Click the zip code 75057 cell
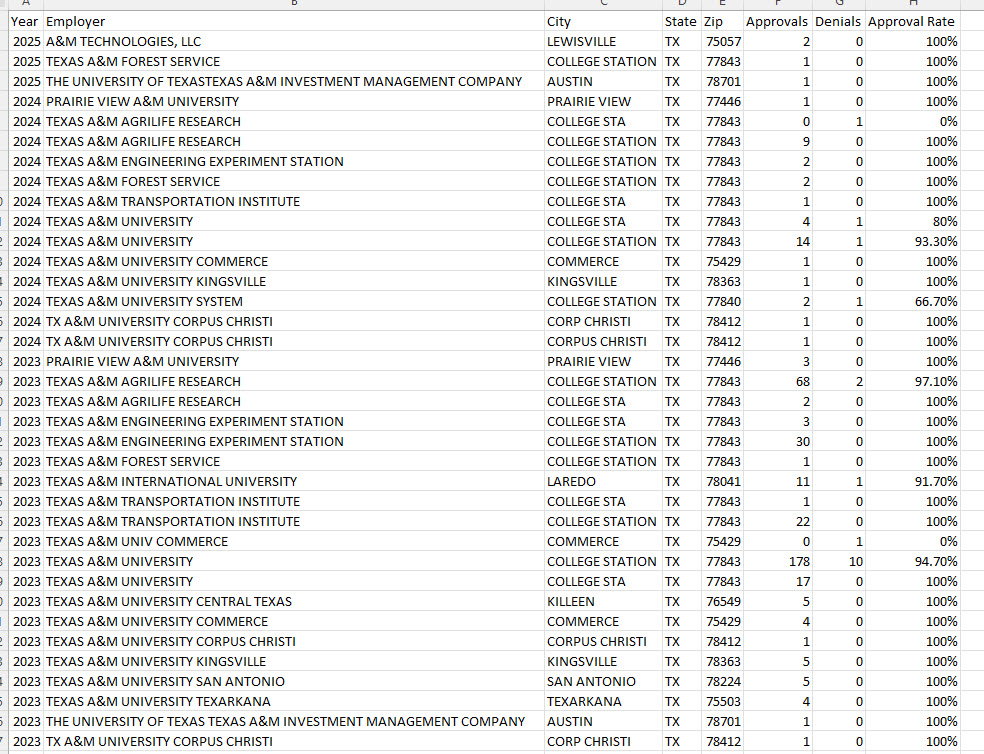 point(723,41)
